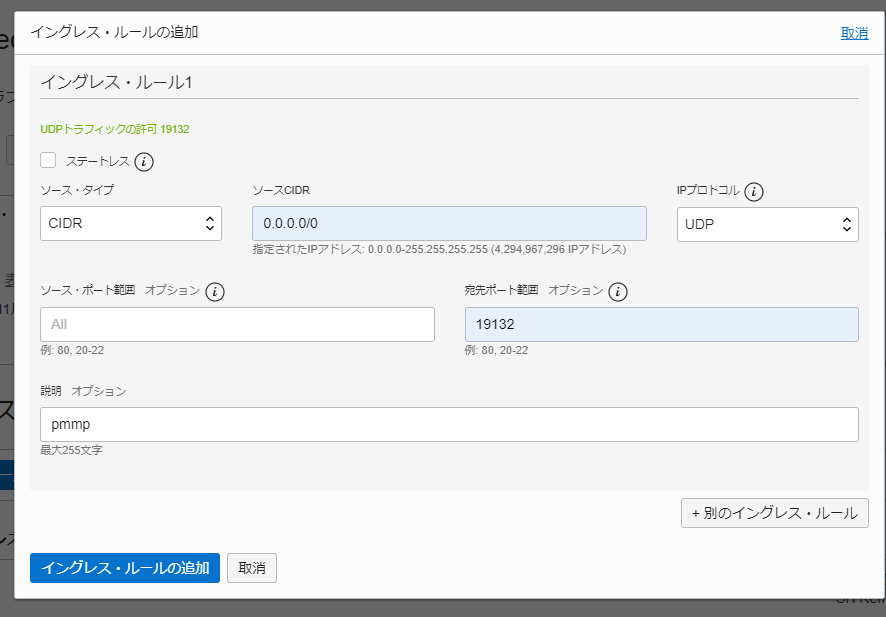
Task: Click the 取消 link at top right
Action: tap(854, 33)
